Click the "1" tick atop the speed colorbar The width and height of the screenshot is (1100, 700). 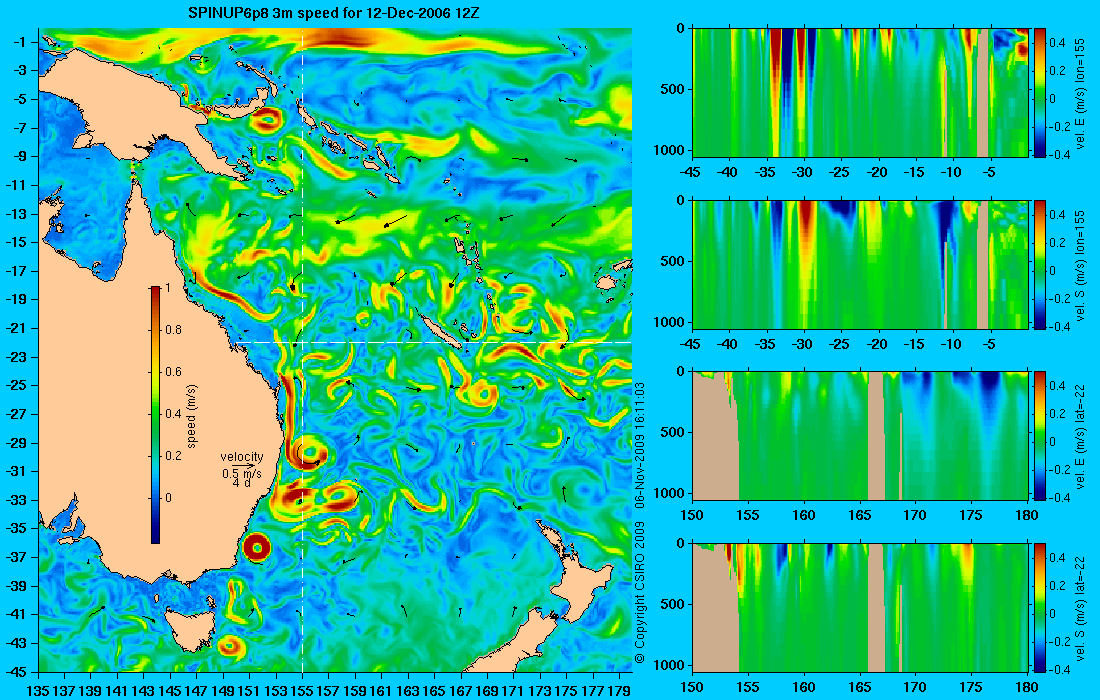click(x=168, y=288)
